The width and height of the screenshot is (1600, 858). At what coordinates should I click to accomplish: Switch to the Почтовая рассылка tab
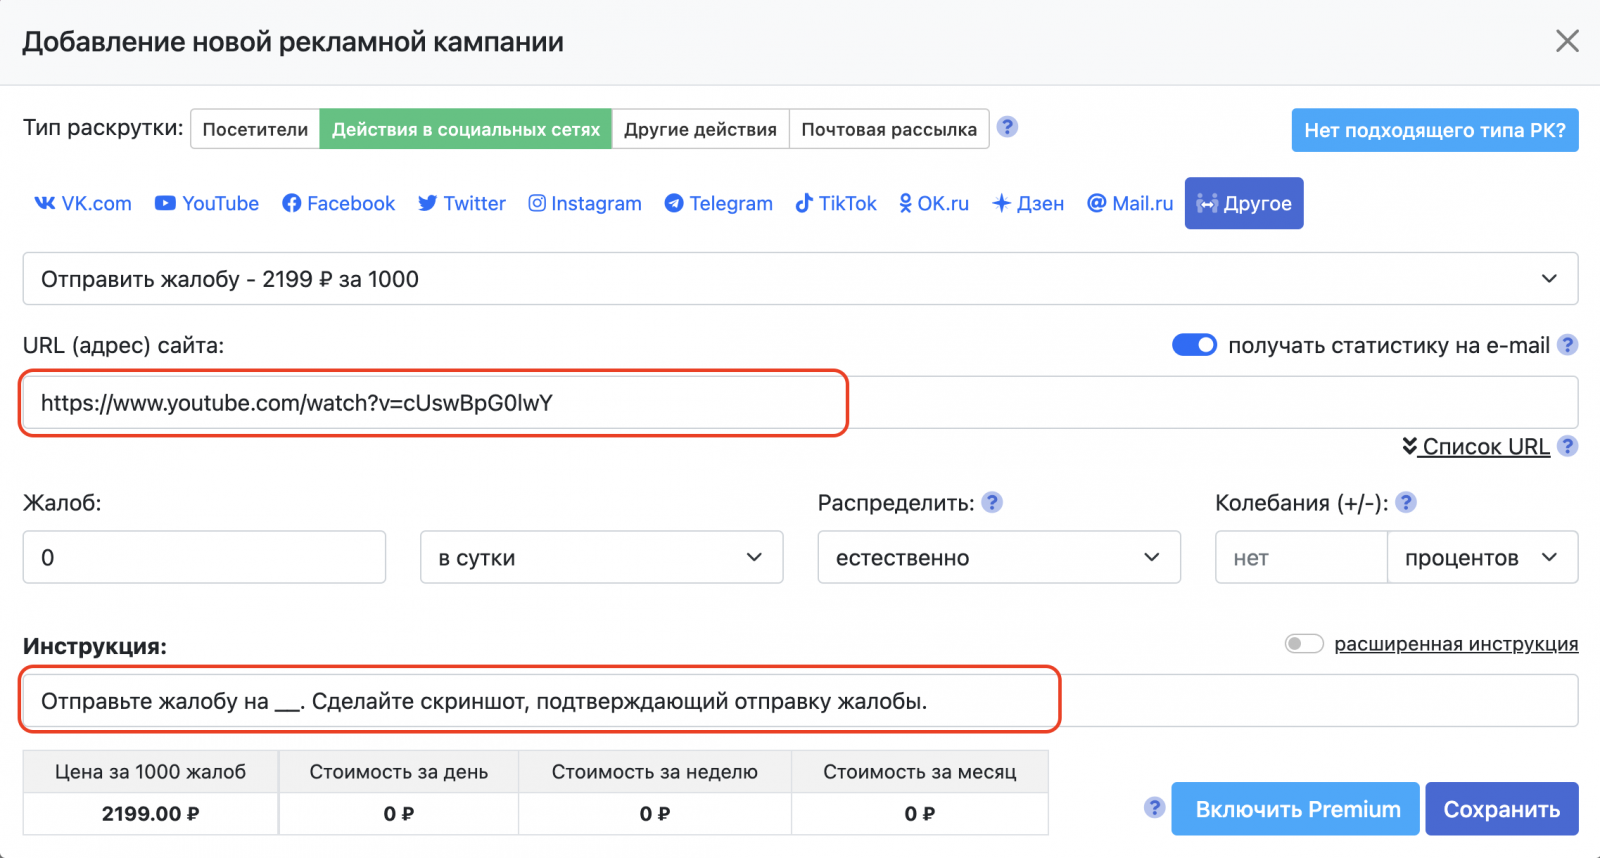point(888,129)
